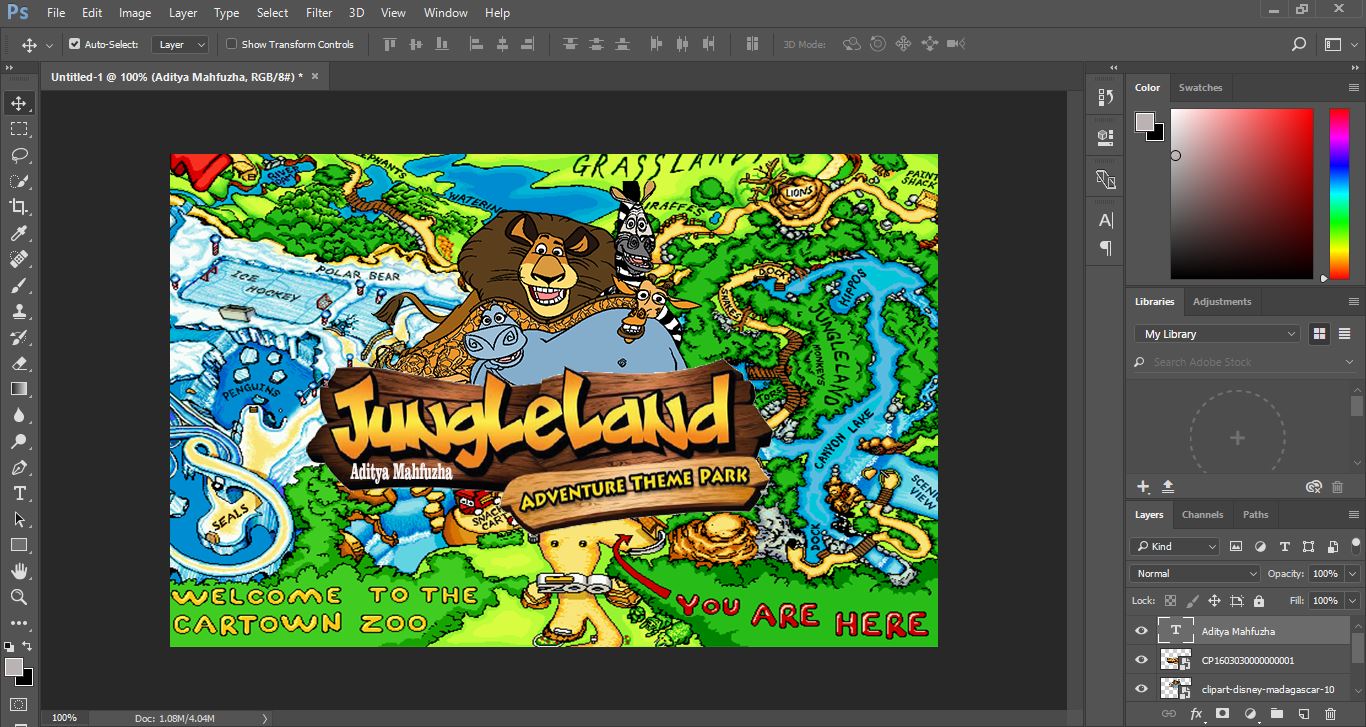
Task: Click the Search icon in options bar
Action: [x=1299, y=44]
